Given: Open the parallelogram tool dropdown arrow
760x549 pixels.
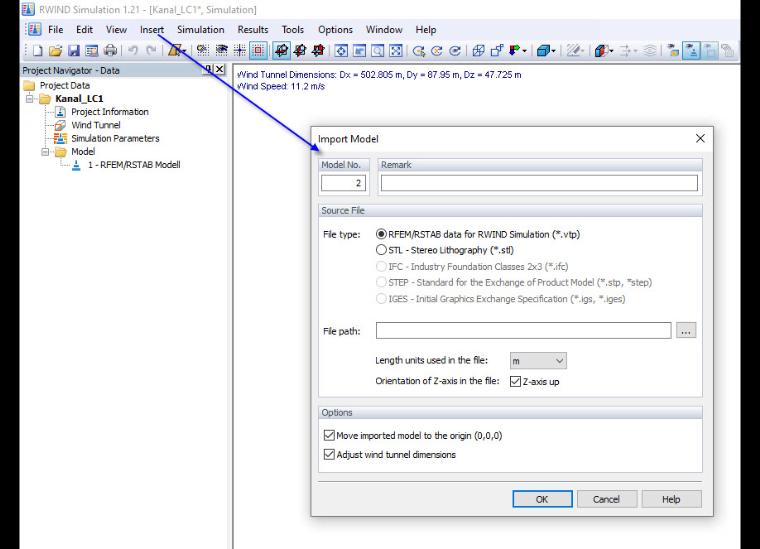Looking at the screenshot, I should coord(185,51).
